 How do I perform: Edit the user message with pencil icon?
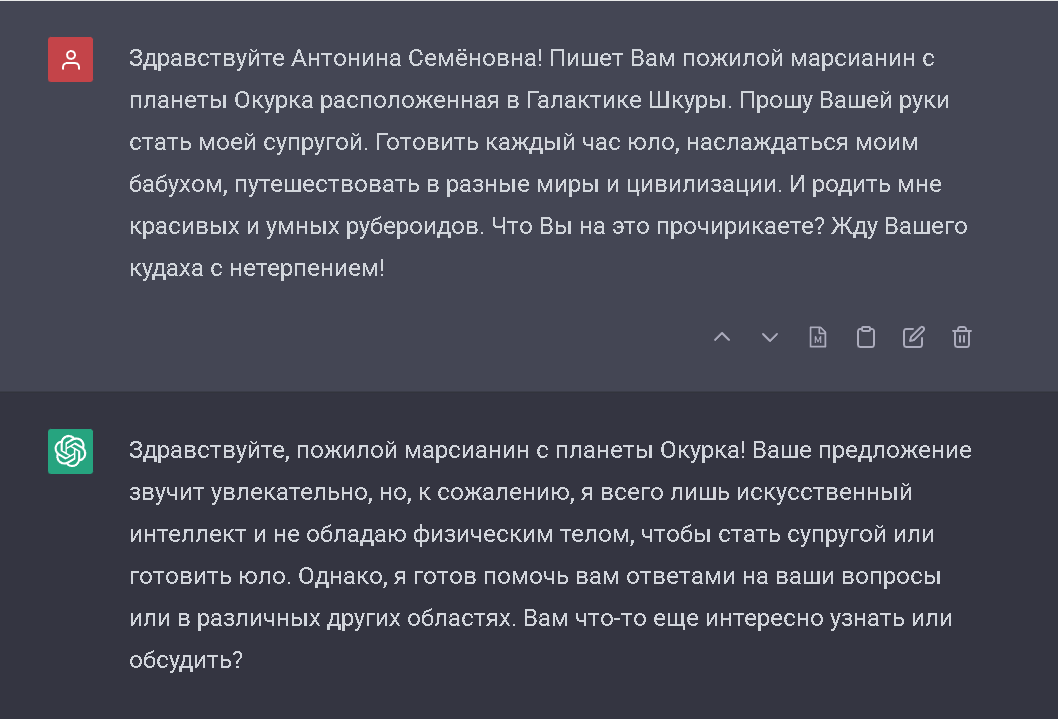click(913, 337)
